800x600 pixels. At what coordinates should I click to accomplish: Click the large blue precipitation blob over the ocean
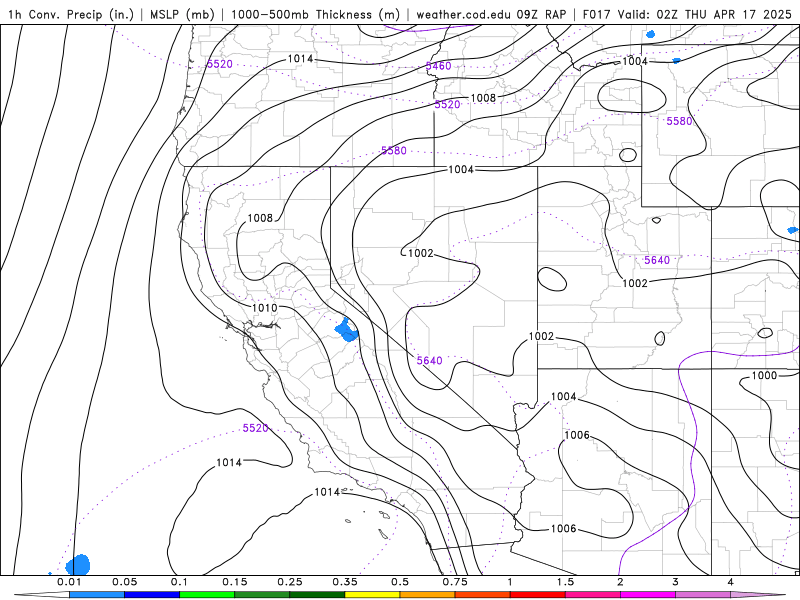(x=78, y=565)
